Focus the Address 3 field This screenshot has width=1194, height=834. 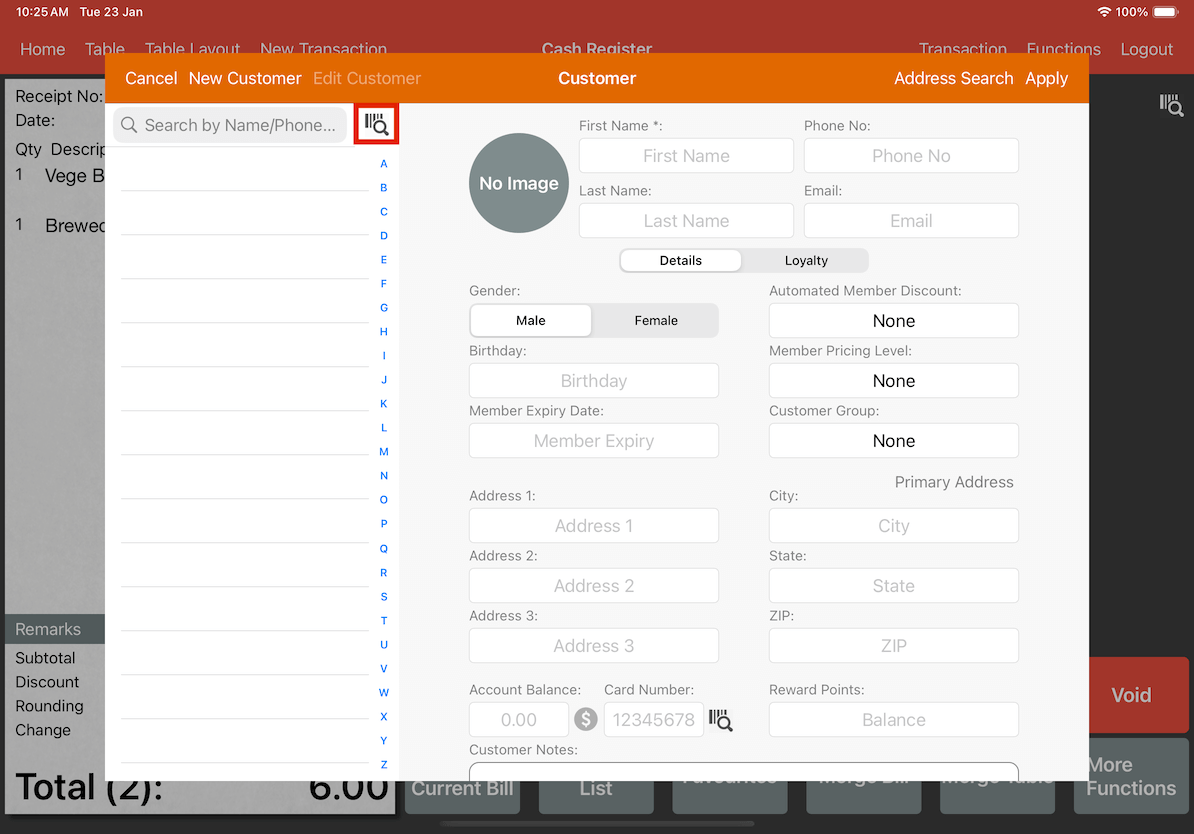[x=594, y=646]
